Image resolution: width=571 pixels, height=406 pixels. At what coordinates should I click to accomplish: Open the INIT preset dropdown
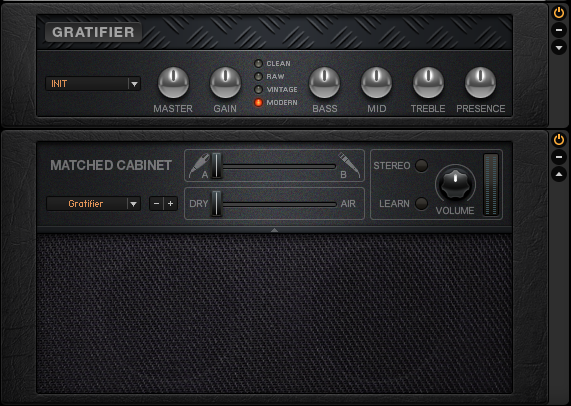point(93,84)
